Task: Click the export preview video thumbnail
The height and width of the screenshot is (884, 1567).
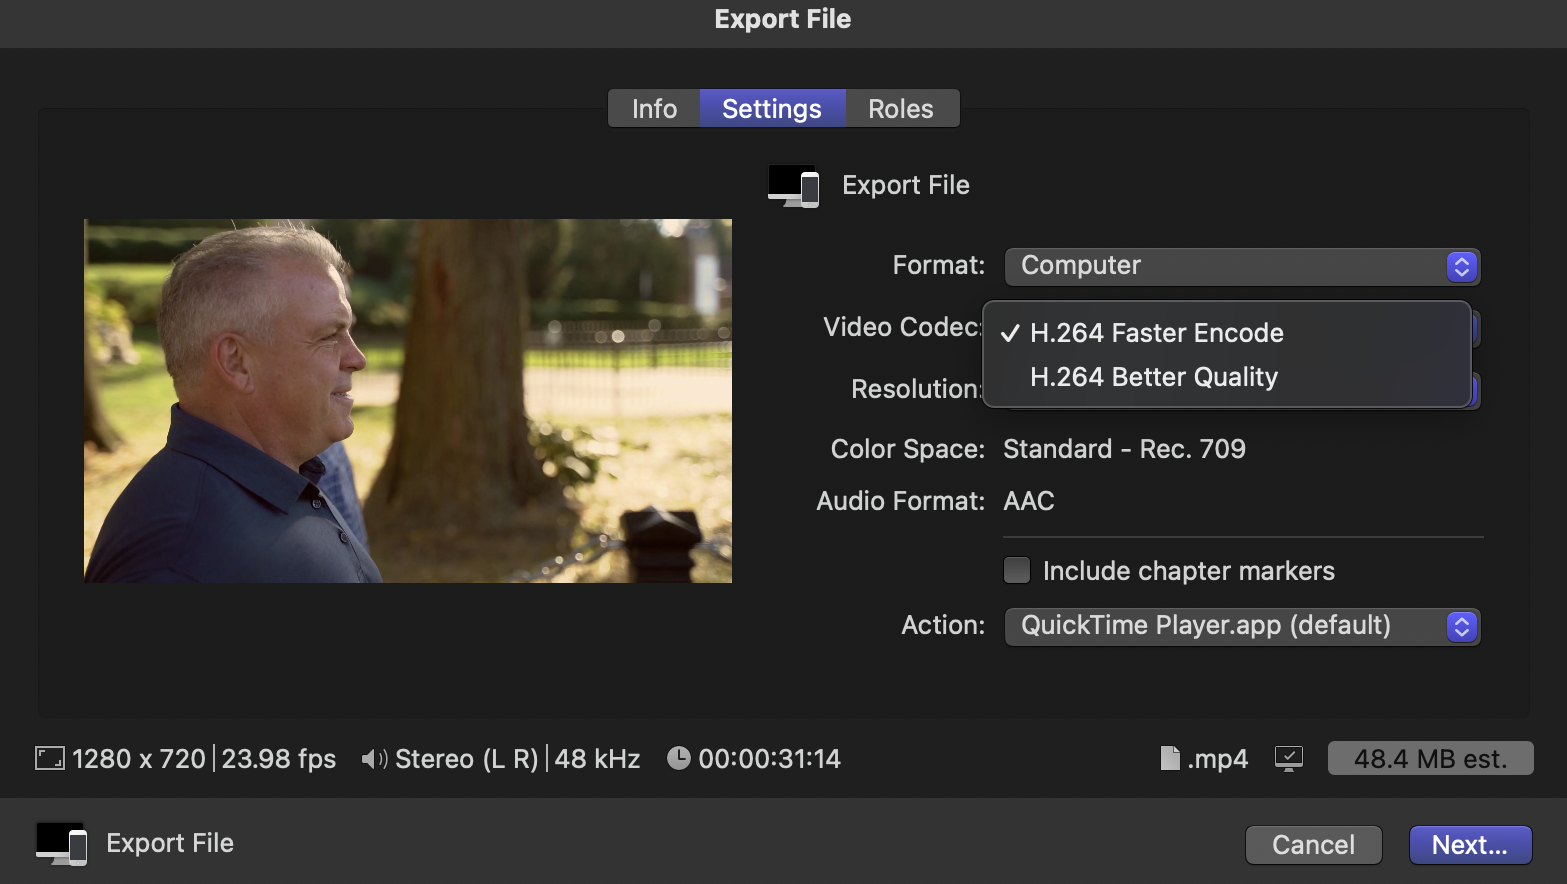Action: pyautogui.click(x=408, y=401)
